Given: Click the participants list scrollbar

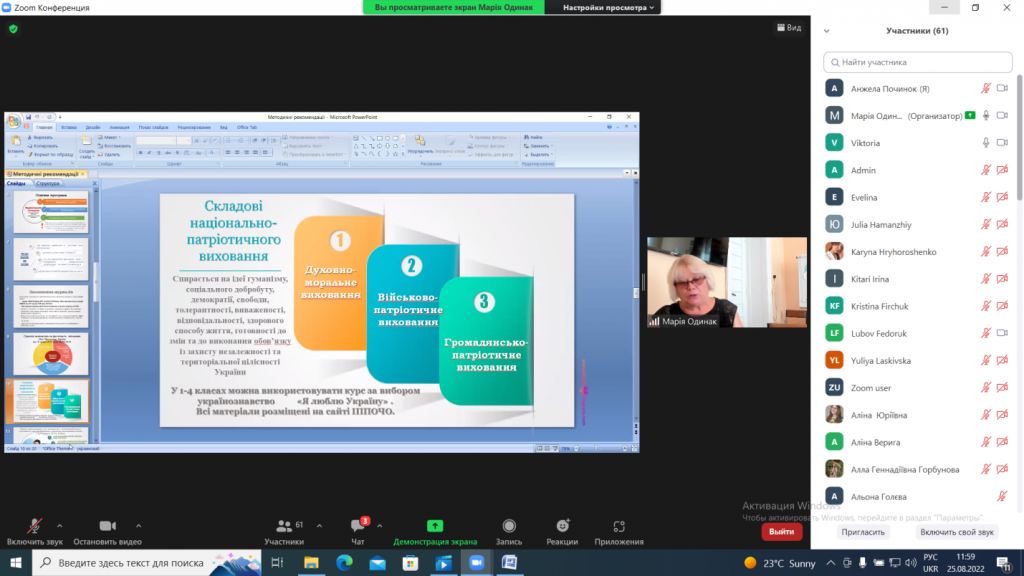Looking at the screenshot, I should pyautogui.click(x=1019, y=137).
